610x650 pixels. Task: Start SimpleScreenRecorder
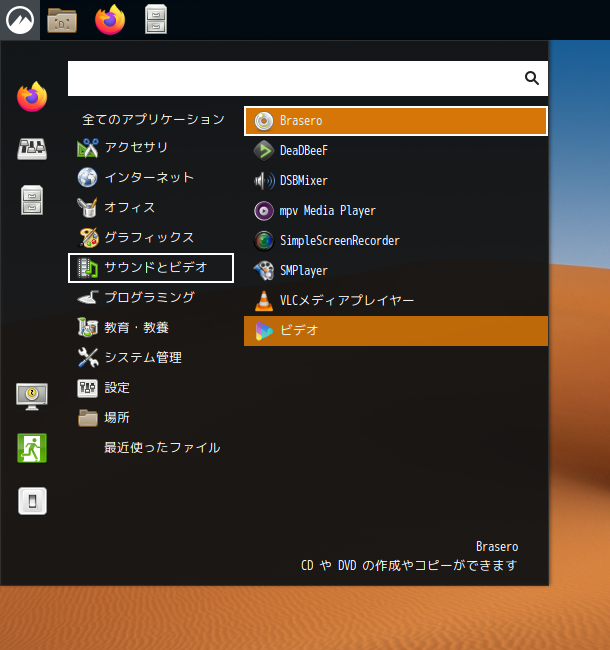(396, 240)
